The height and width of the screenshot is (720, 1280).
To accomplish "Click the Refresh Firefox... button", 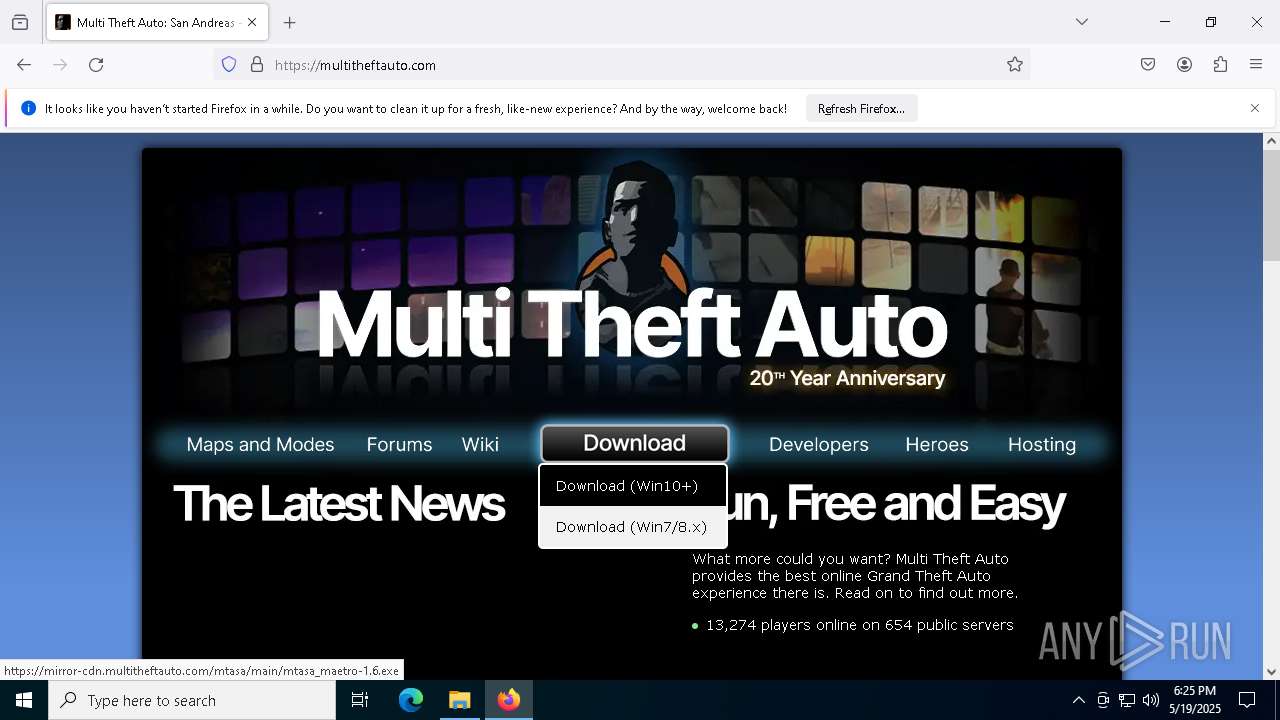I will pyautogui.click(x=861, y=108).
